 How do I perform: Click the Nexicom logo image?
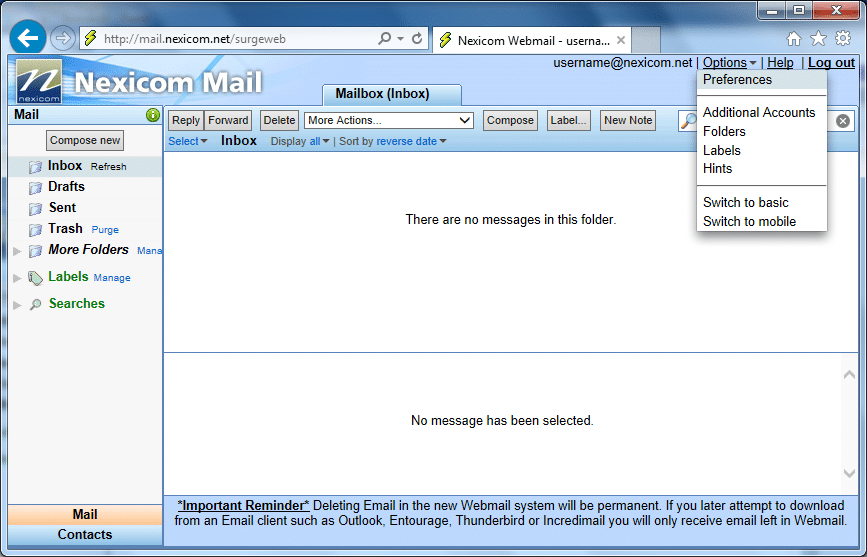click(39, 81)
